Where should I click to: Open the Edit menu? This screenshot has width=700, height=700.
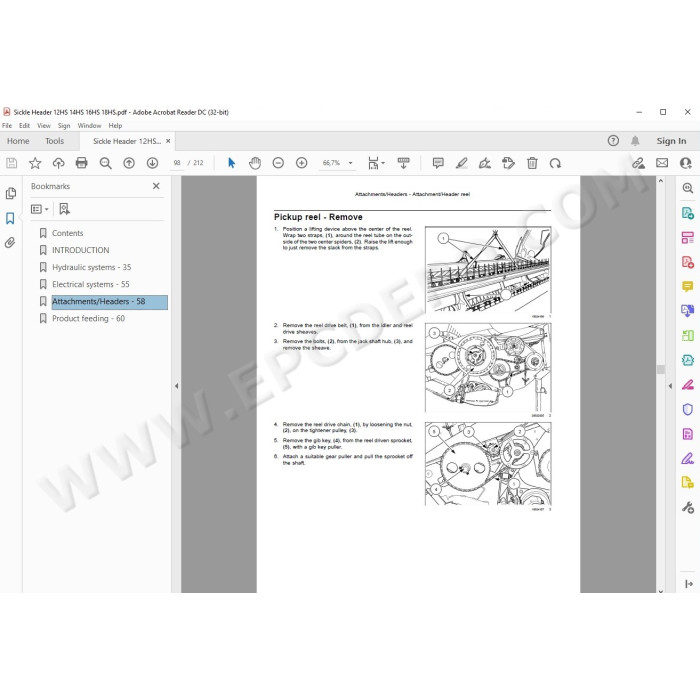click(x=24, y=126)
